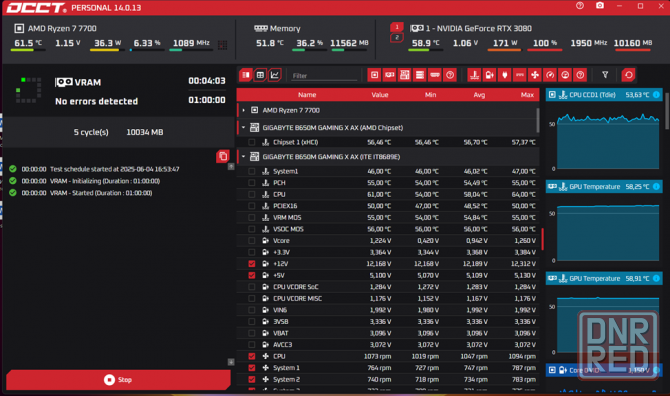The height and width of the screenshot is (396, 670).
Task: Check the VRM MOS temperature checkbox
Action: [x=252, y=218]
